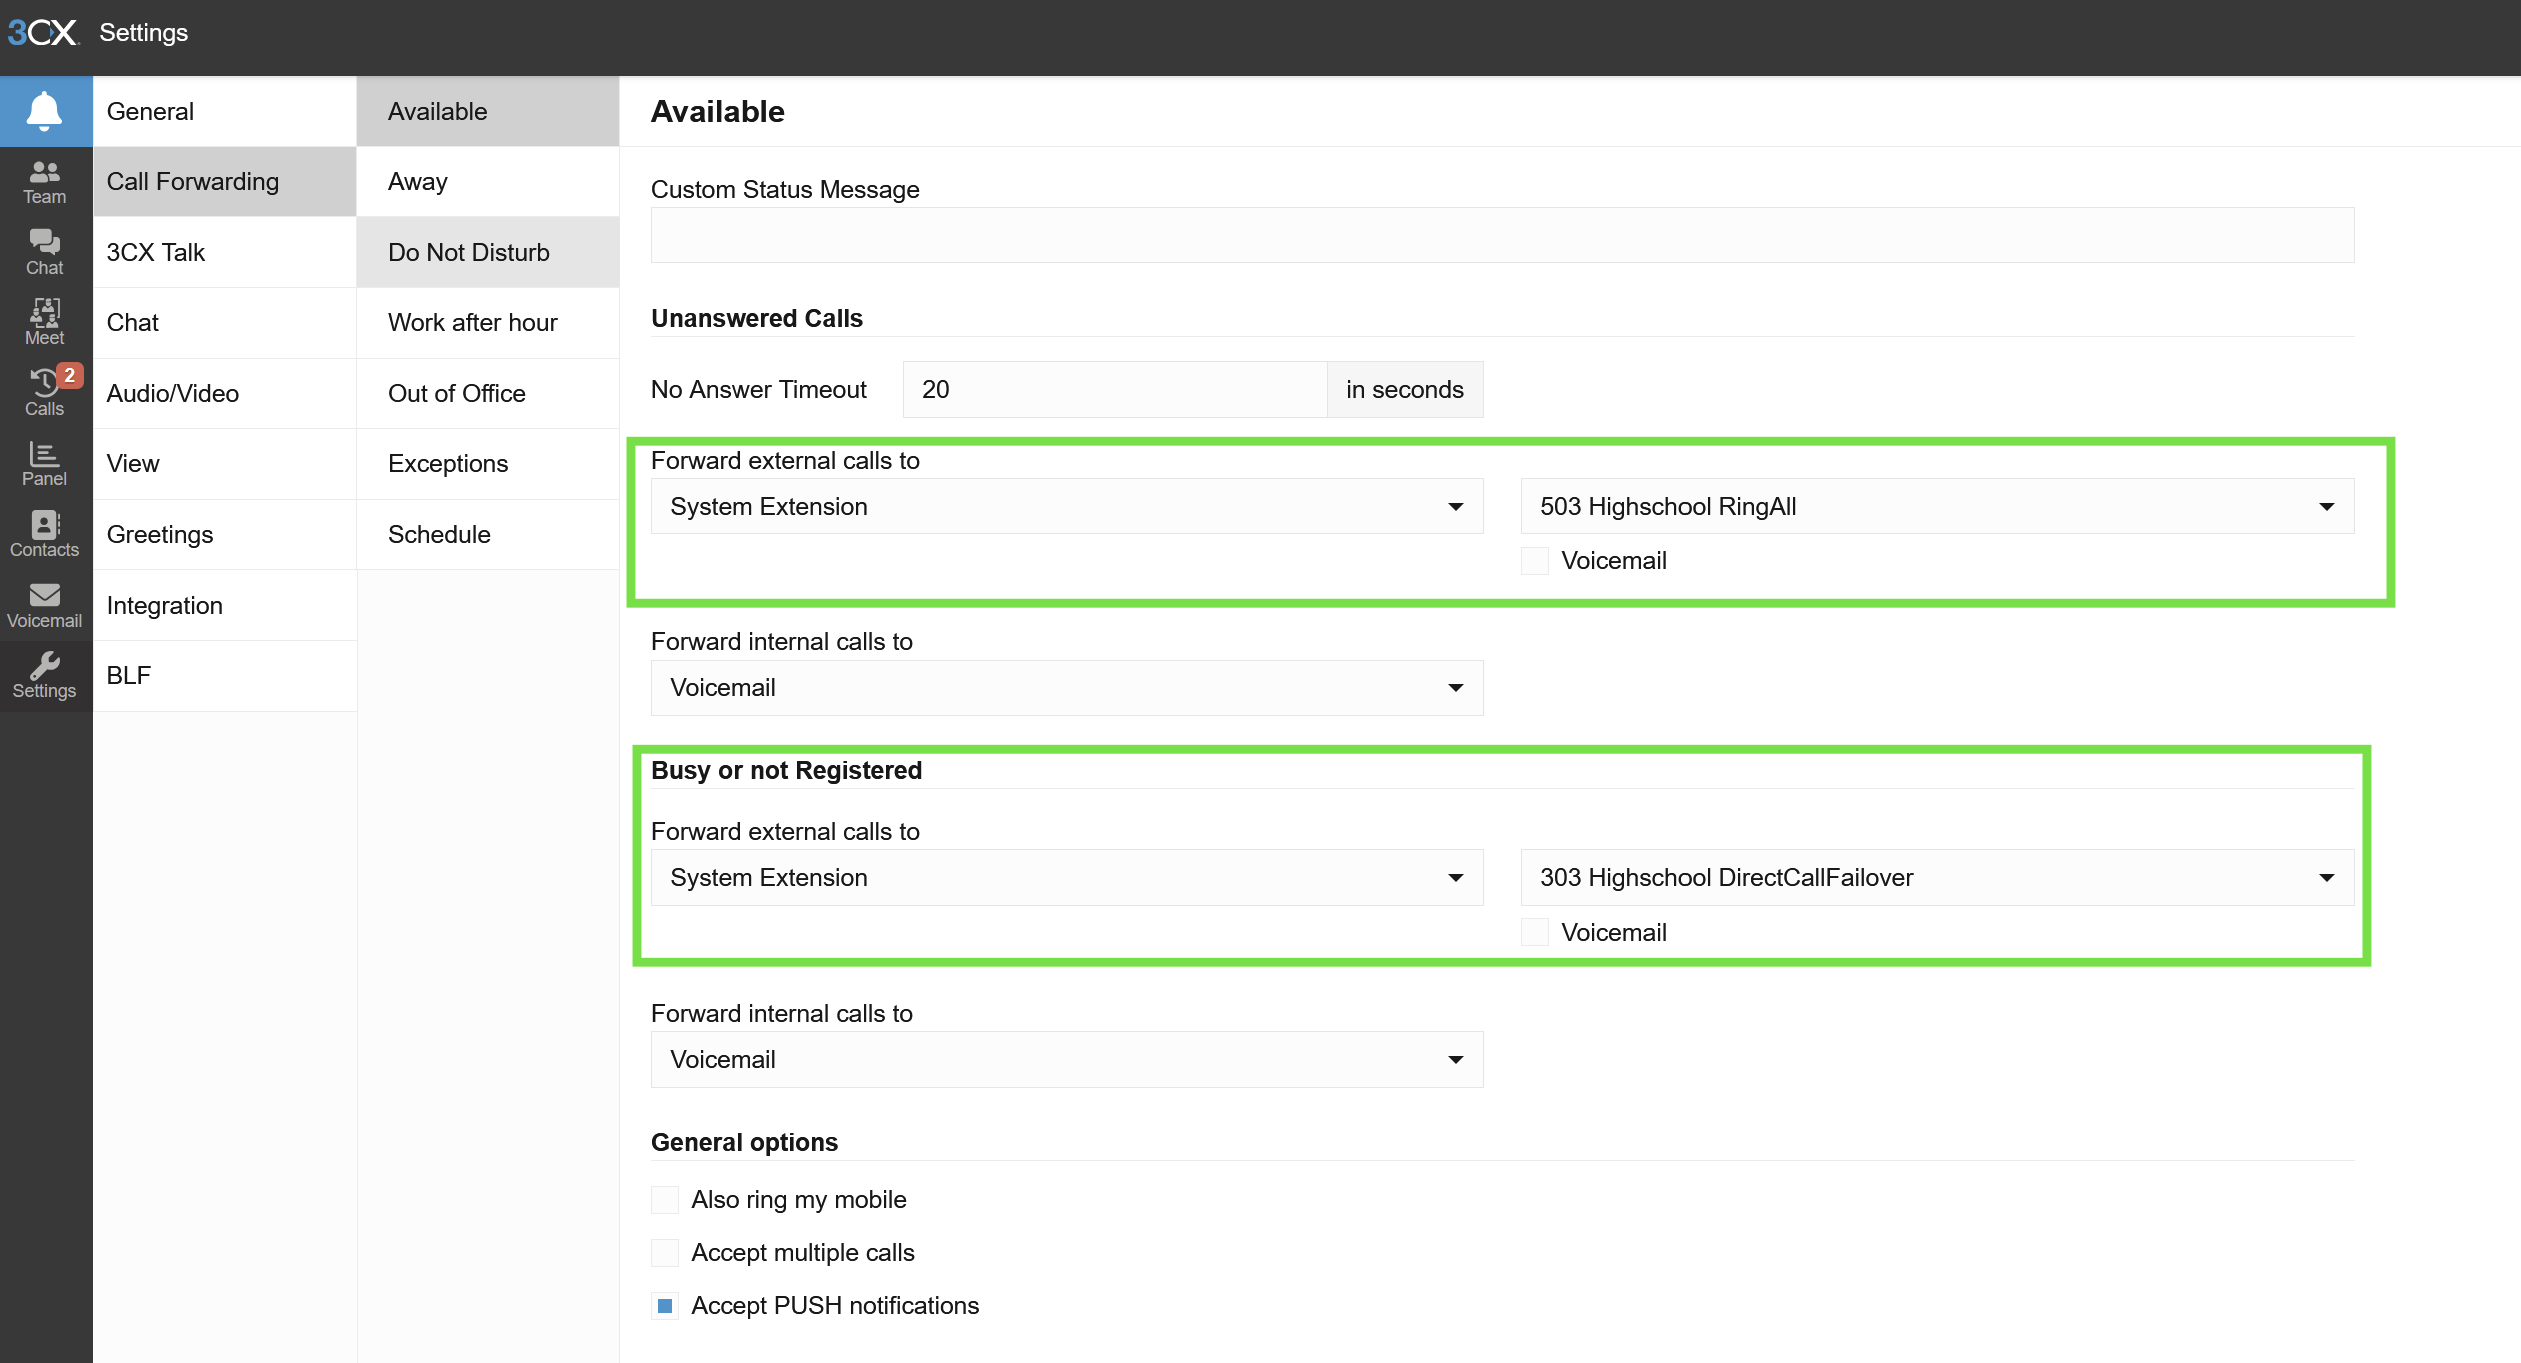
Task: Open Unanswered internal calls Voicemail dropdown
Action: (x=1067, y=688)
